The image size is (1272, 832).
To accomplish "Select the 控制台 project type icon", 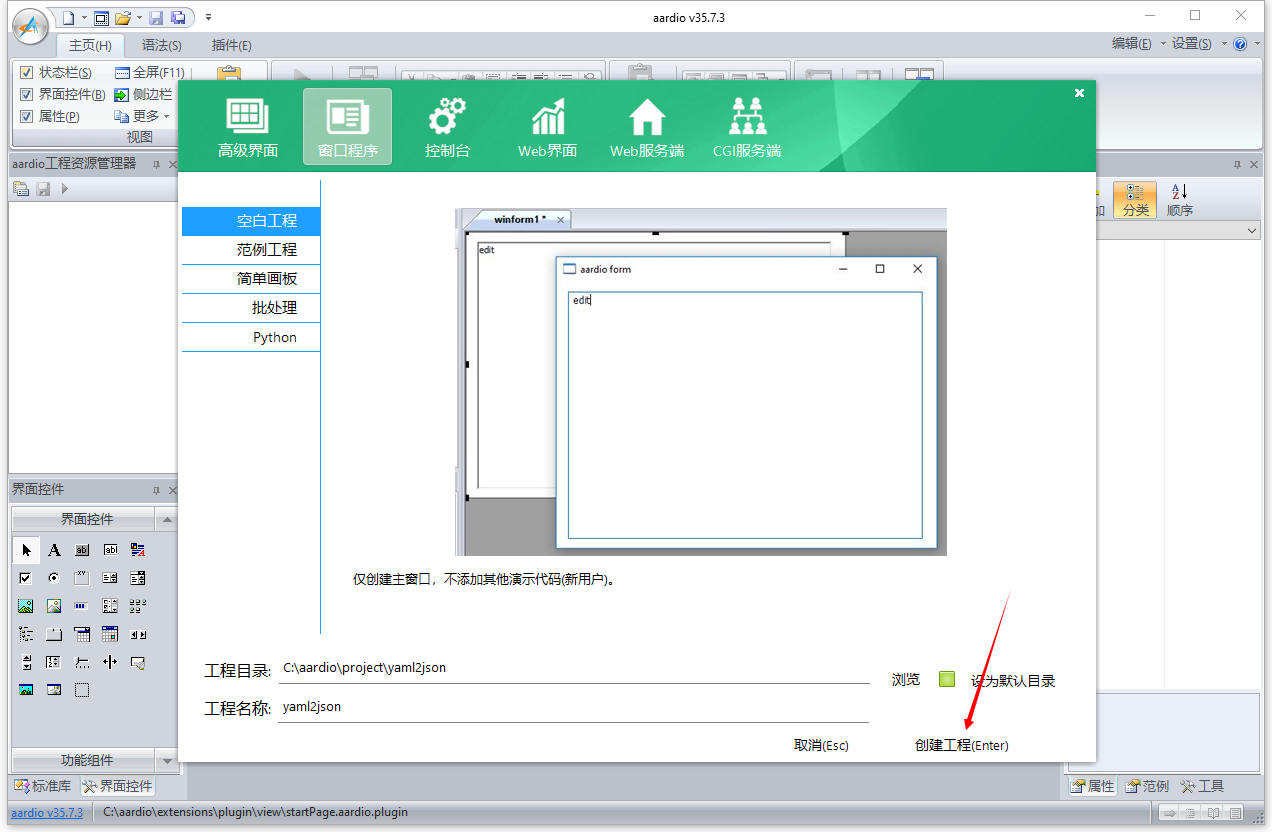I will pos(447,126).
